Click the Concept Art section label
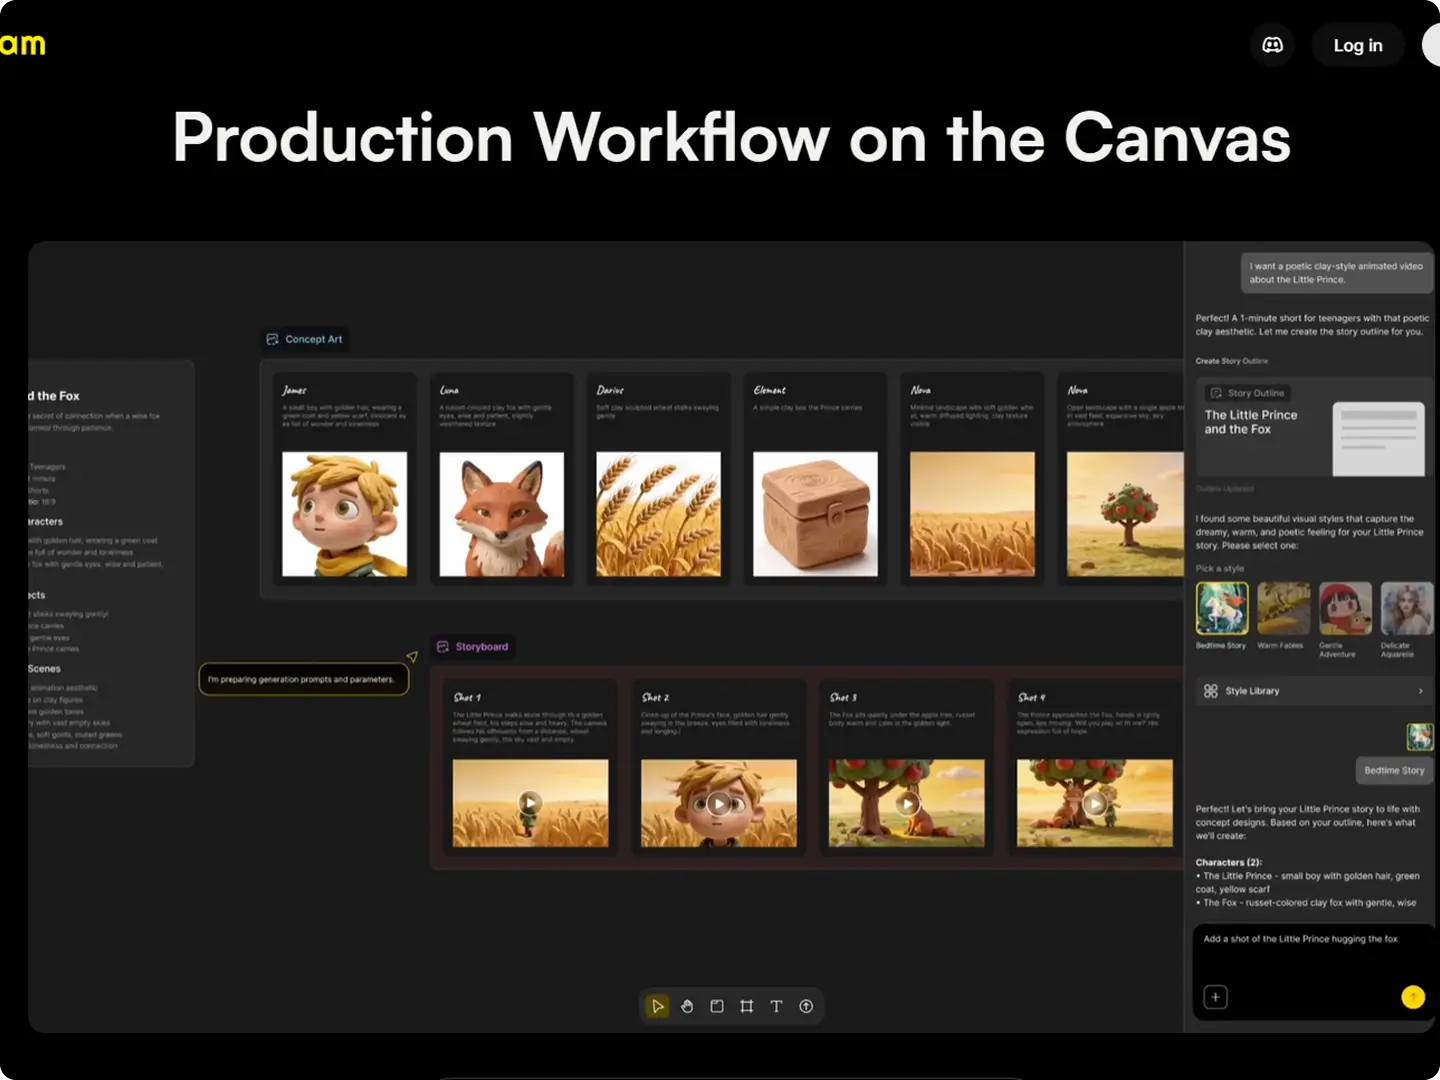Viewport: 1440px width, 1080px height. tap(304, 338)
